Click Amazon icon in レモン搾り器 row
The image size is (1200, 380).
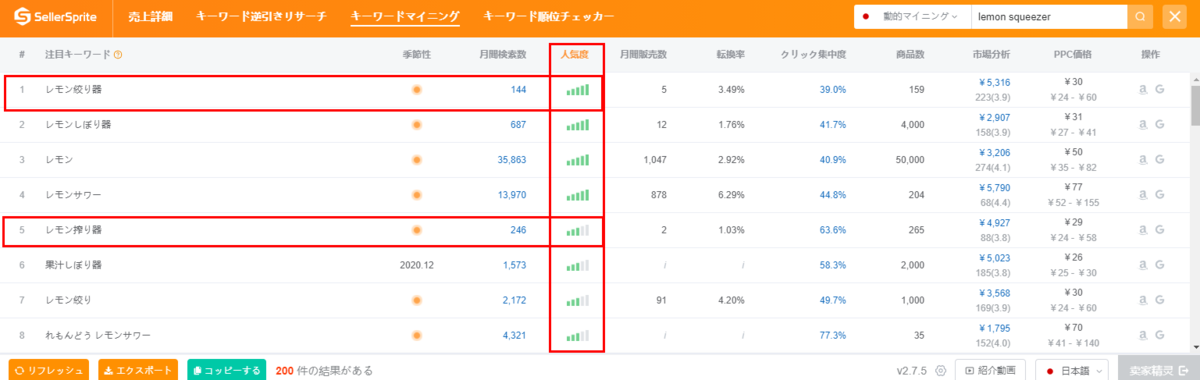tap(1143, 230)
